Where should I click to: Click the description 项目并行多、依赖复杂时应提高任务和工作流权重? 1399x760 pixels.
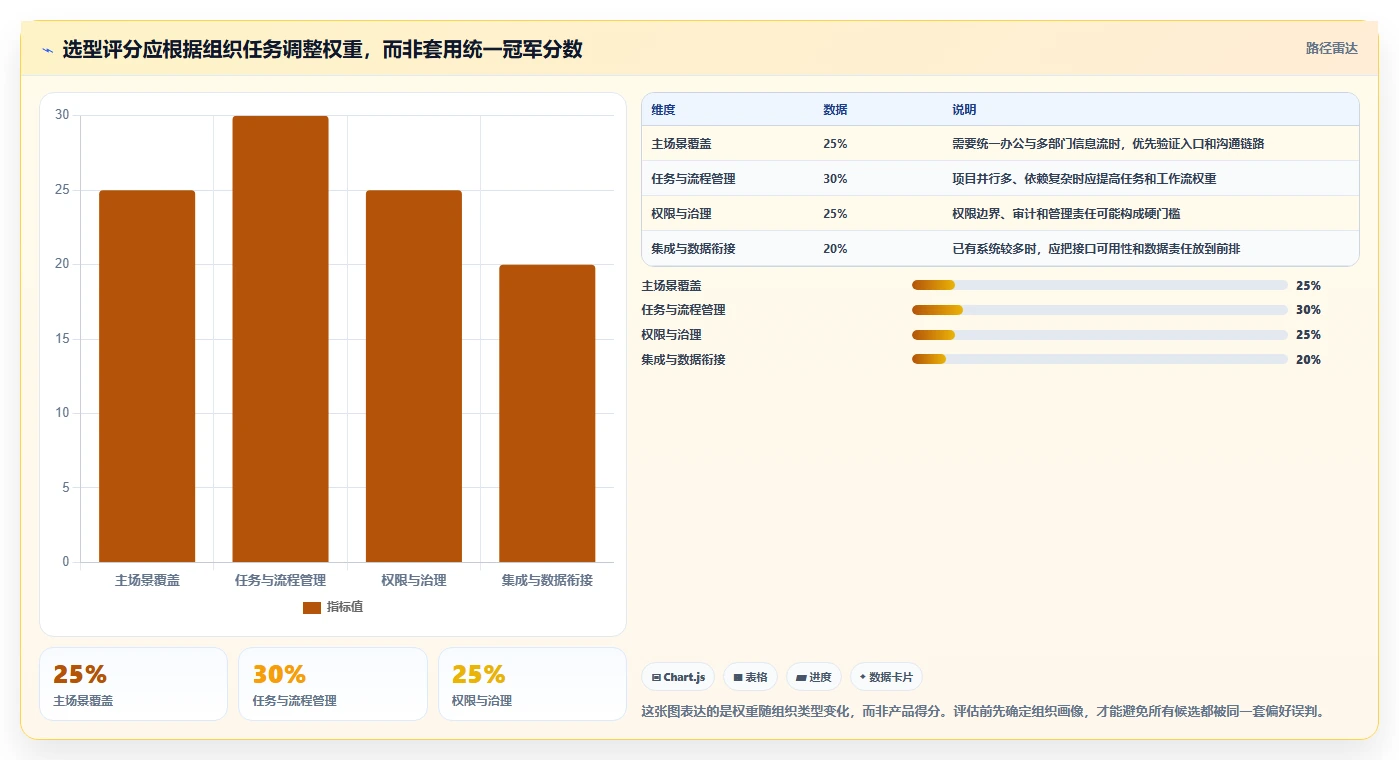1084,179
